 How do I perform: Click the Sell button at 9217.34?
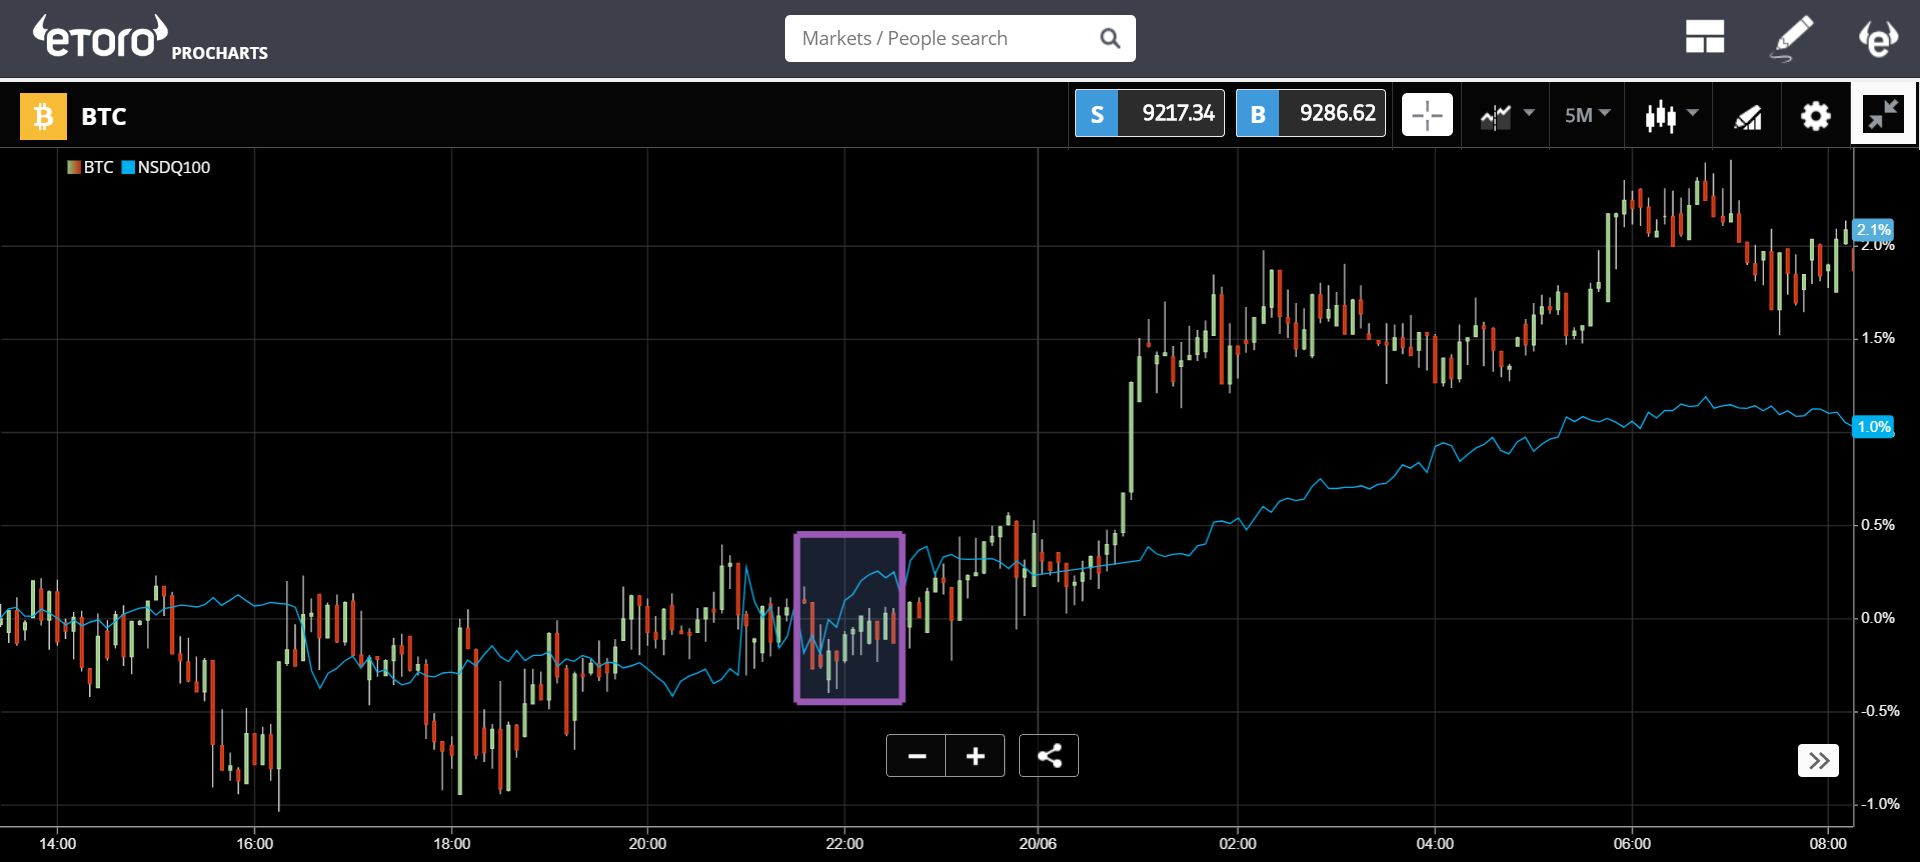click(x=1149, y=113)
